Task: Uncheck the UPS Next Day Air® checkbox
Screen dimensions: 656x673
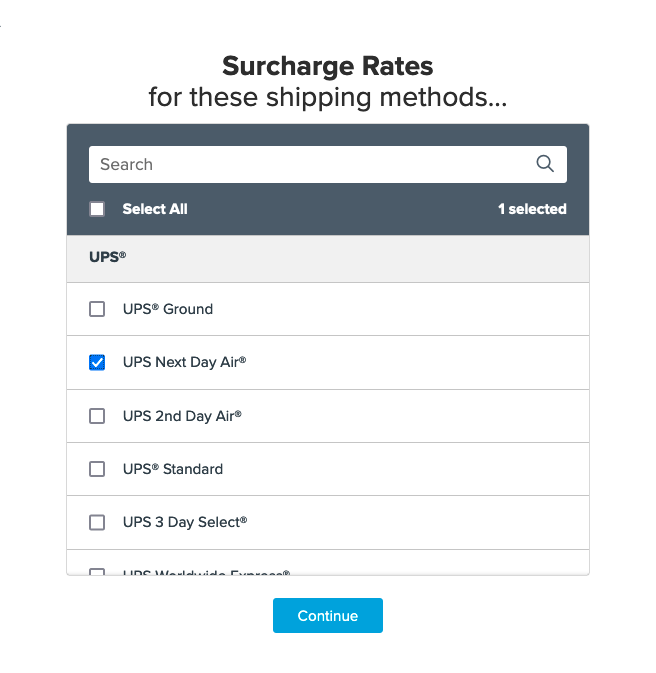Action: click(97, 362)
